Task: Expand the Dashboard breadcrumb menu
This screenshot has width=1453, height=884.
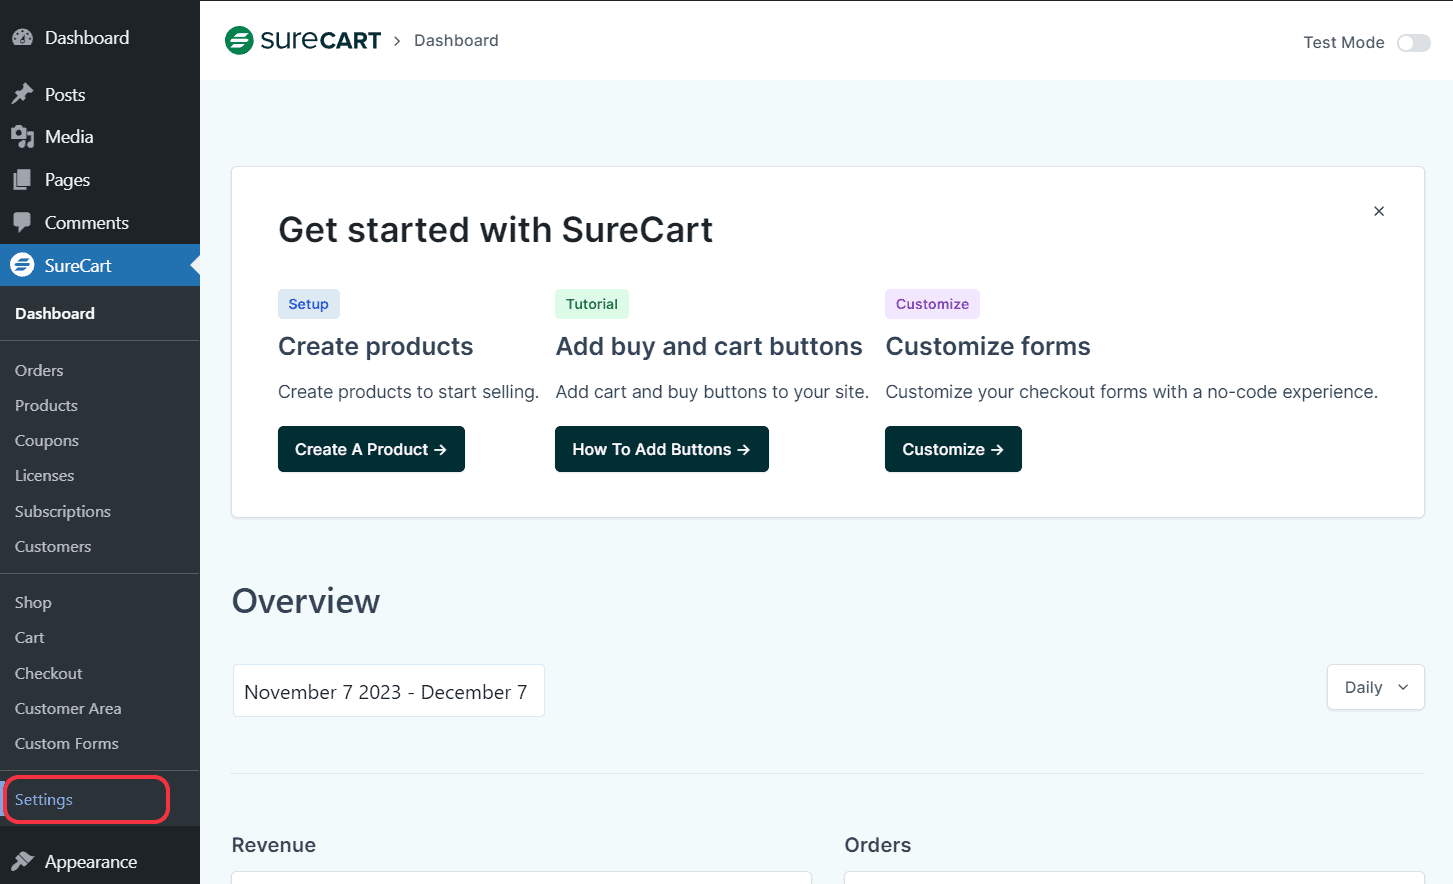Action: 456,40
